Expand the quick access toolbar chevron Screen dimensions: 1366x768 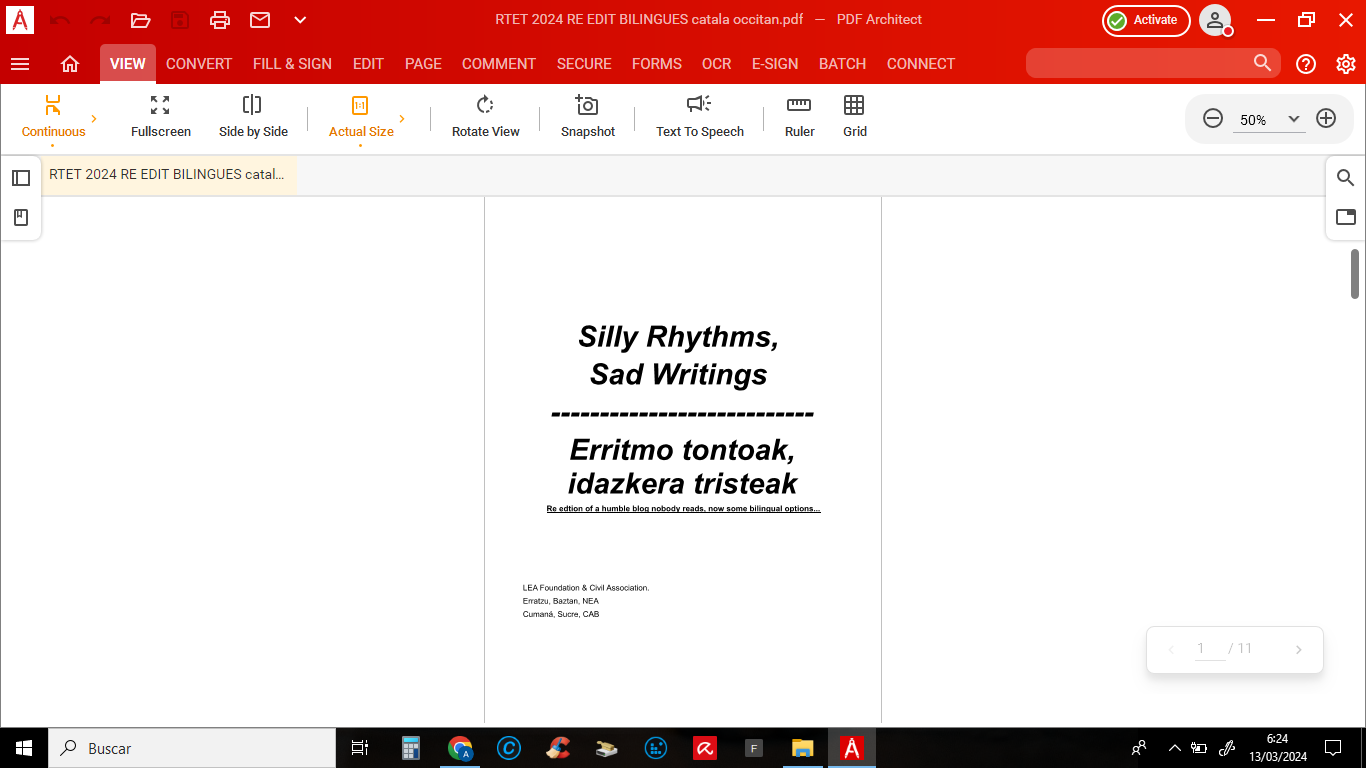[x=300, y=20]
